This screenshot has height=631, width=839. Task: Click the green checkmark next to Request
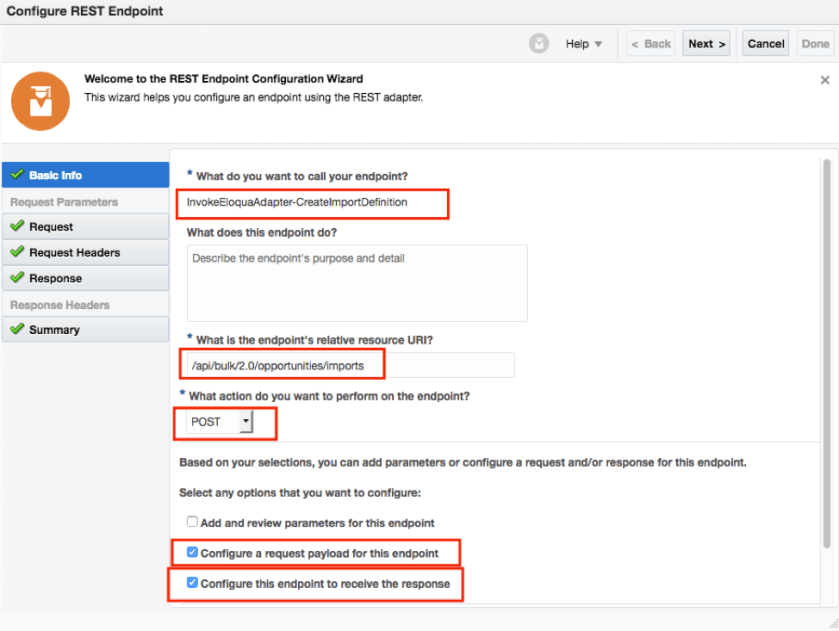tap(17, 227)
